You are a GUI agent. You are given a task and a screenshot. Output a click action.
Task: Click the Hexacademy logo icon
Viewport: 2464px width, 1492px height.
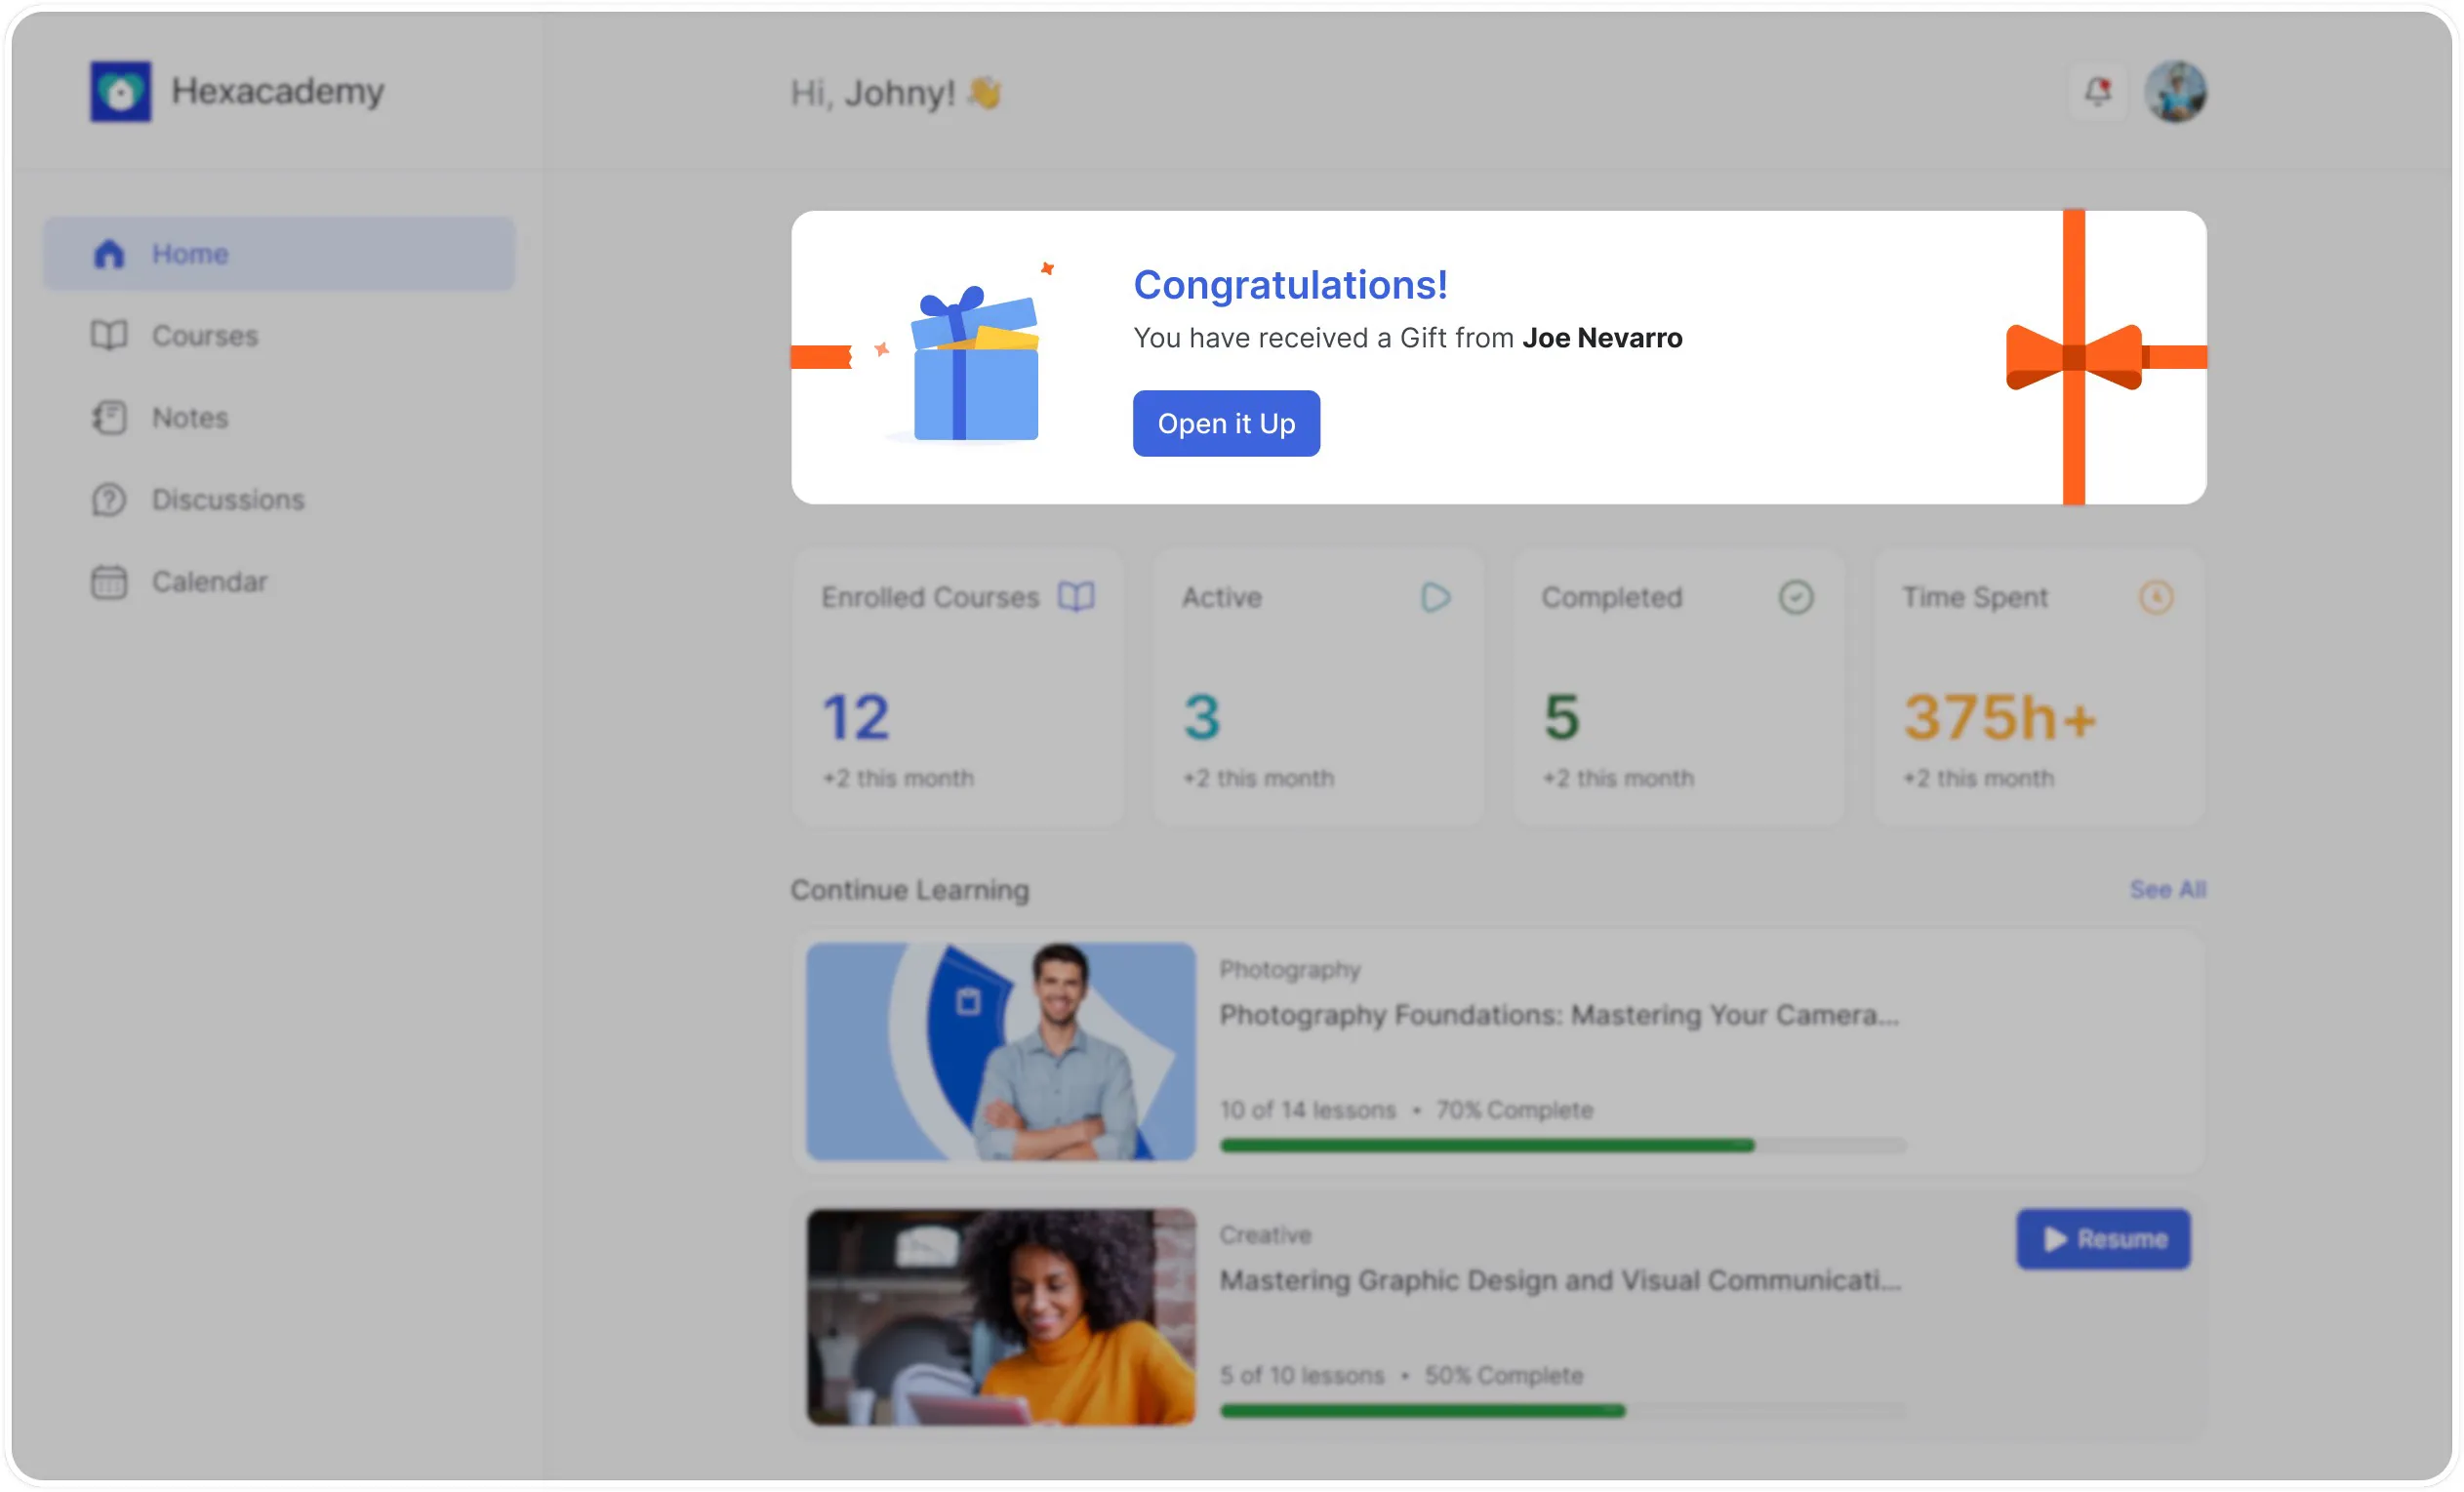coord(121,91)
